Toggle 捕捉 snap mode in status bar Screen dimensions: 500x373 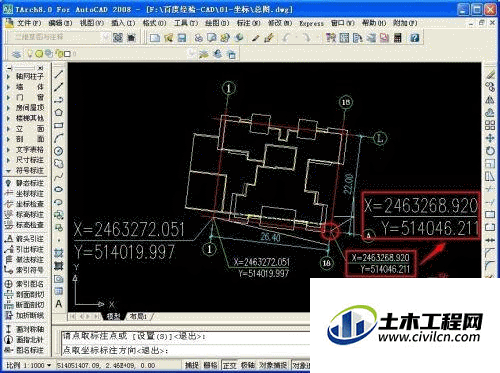(192, 366)
